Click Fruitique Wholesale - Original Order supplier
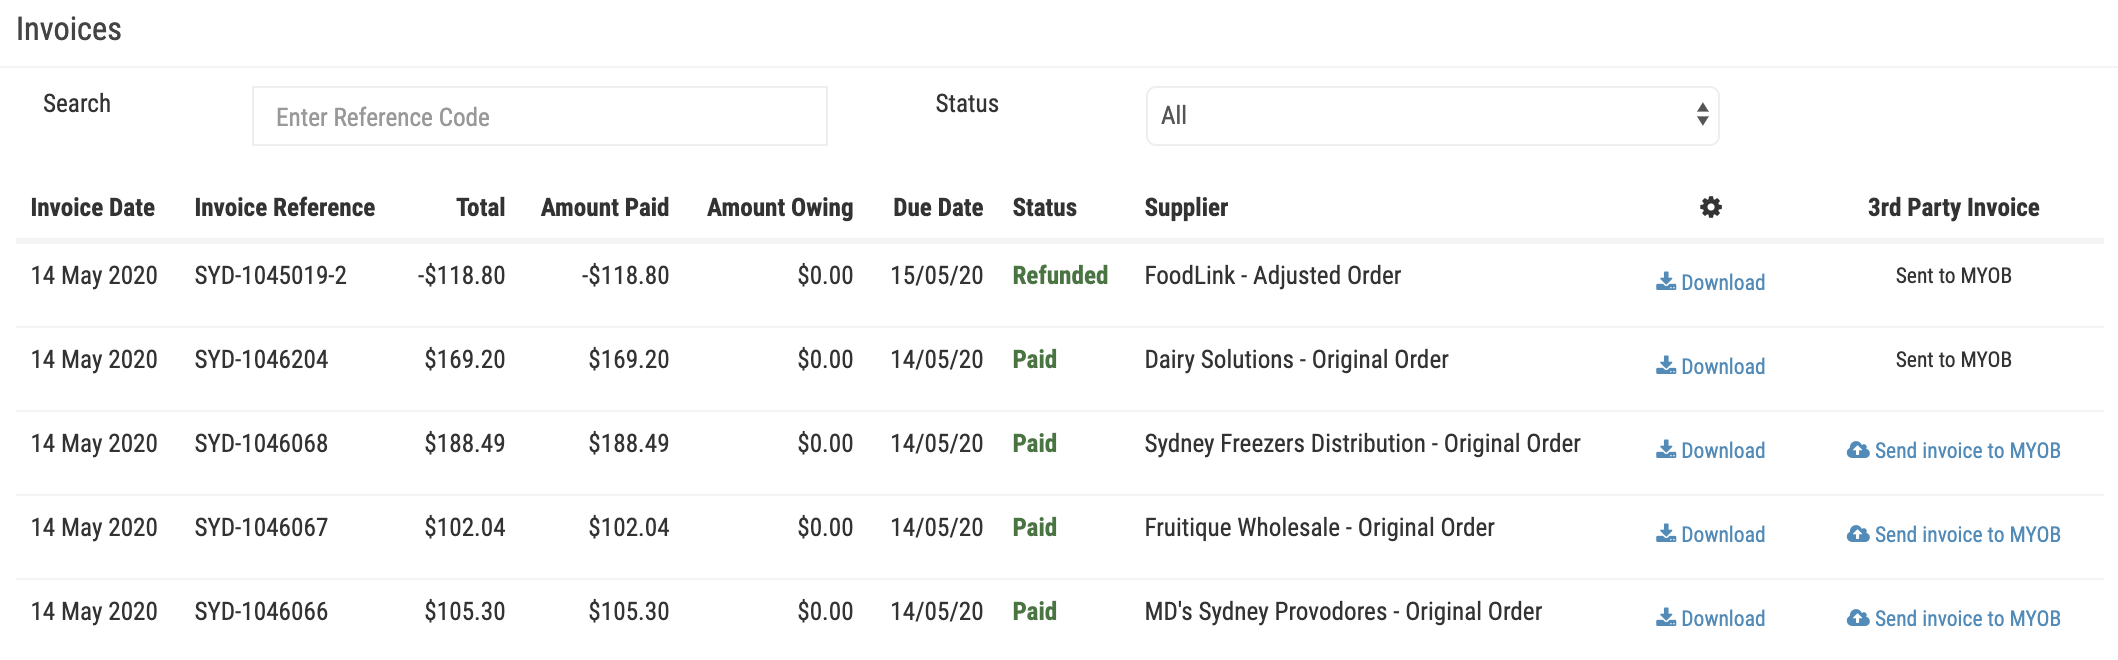Viewport: 2118px width, 660px height. coord(1319,527)
